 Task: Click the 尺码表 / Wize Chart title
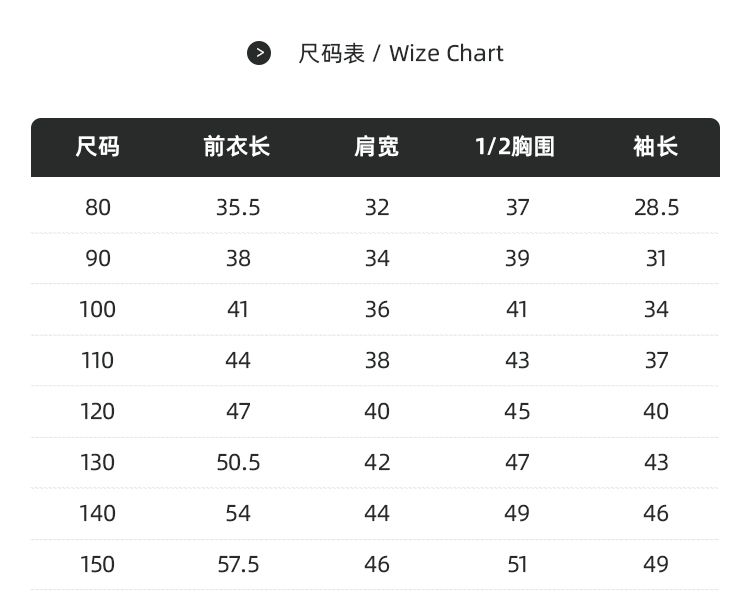click(401, 53)
